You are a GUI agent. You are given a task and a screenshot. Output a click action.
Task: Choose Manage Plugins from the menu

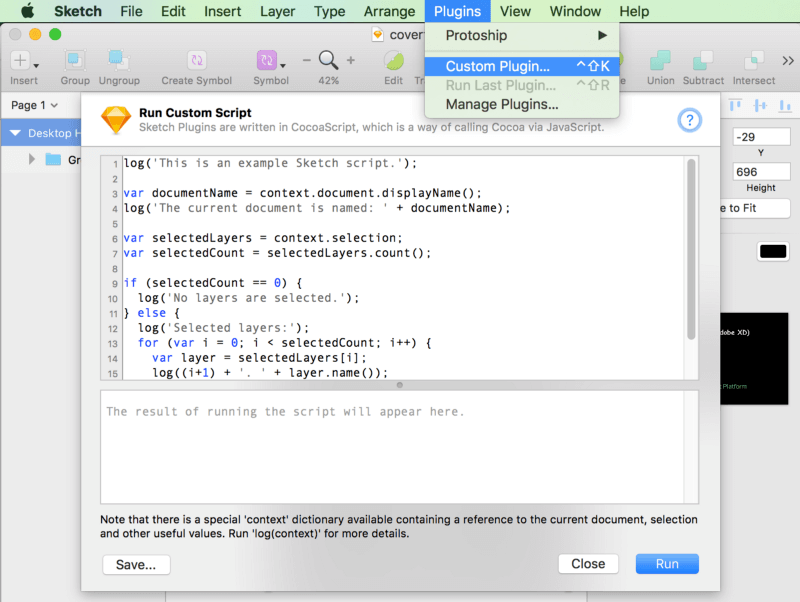500,104
